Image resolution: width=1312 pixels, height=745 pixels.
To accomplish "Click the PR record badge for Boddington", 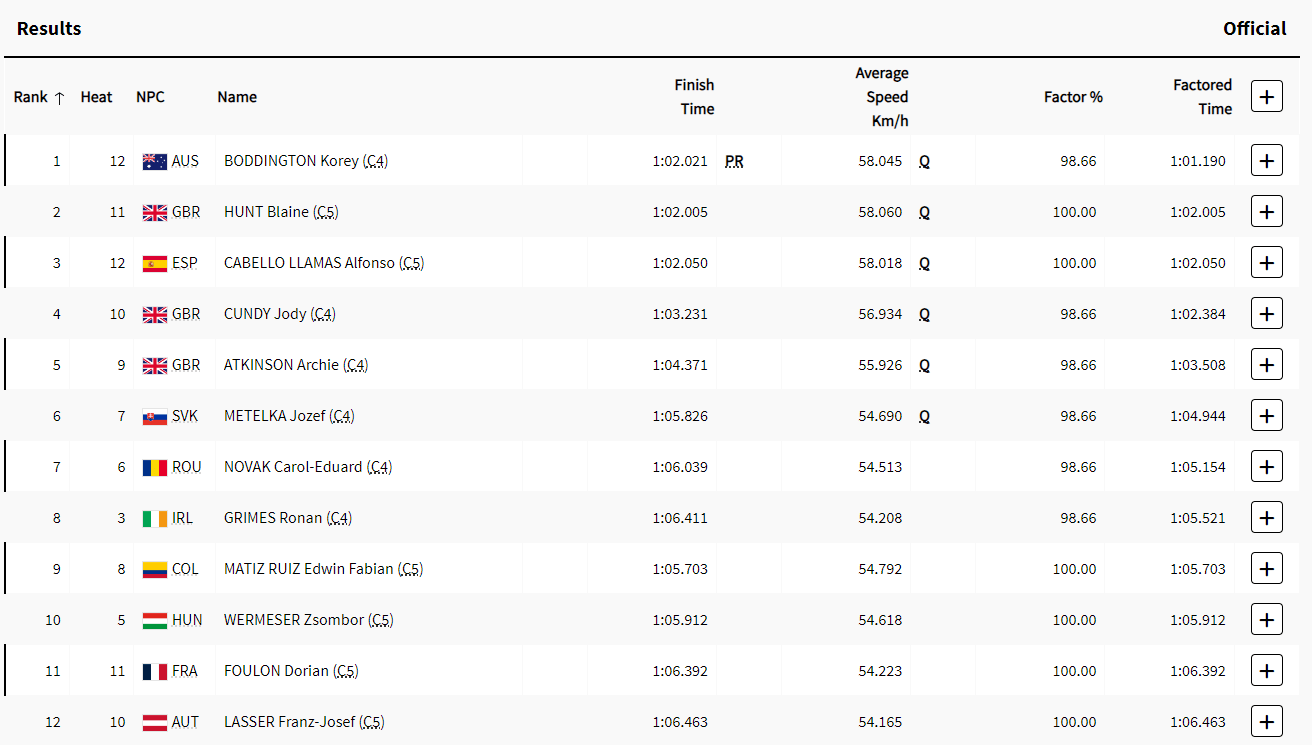I will 734,161.
